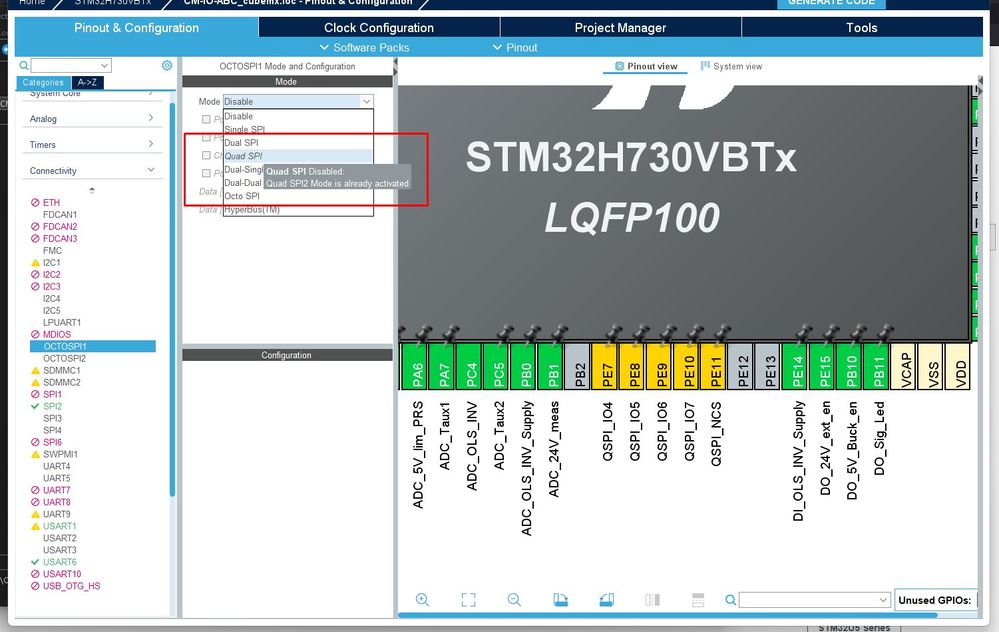Switch the list to A->Z sorting
The height and width of the screenshot is (632, 999).
(87, 82)
